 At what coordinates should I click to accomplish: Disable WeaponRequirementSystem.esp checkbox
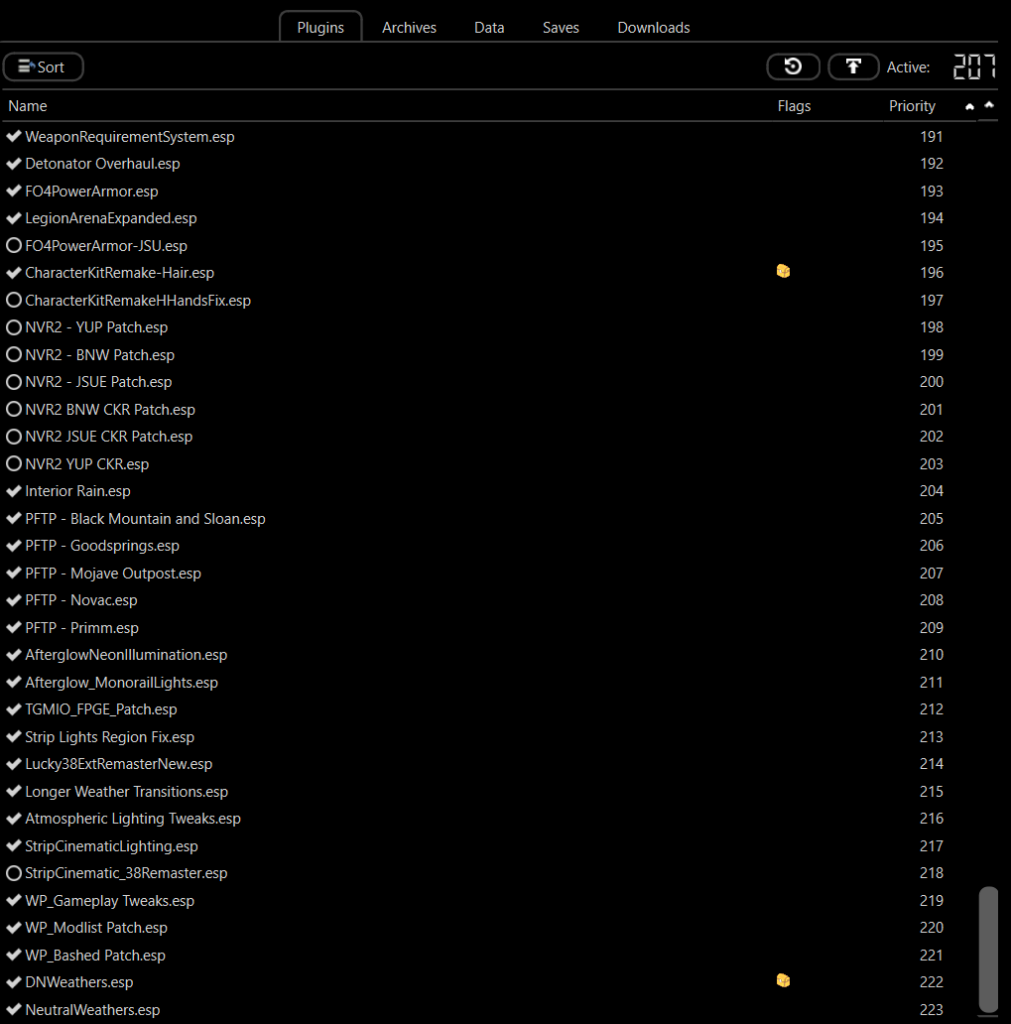click(x=14, y=136)
